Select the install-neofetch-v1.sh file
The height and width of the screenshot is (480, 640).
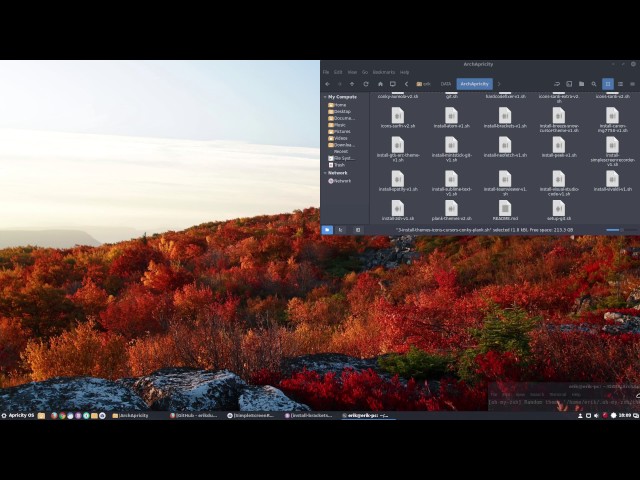coord(505,147)
